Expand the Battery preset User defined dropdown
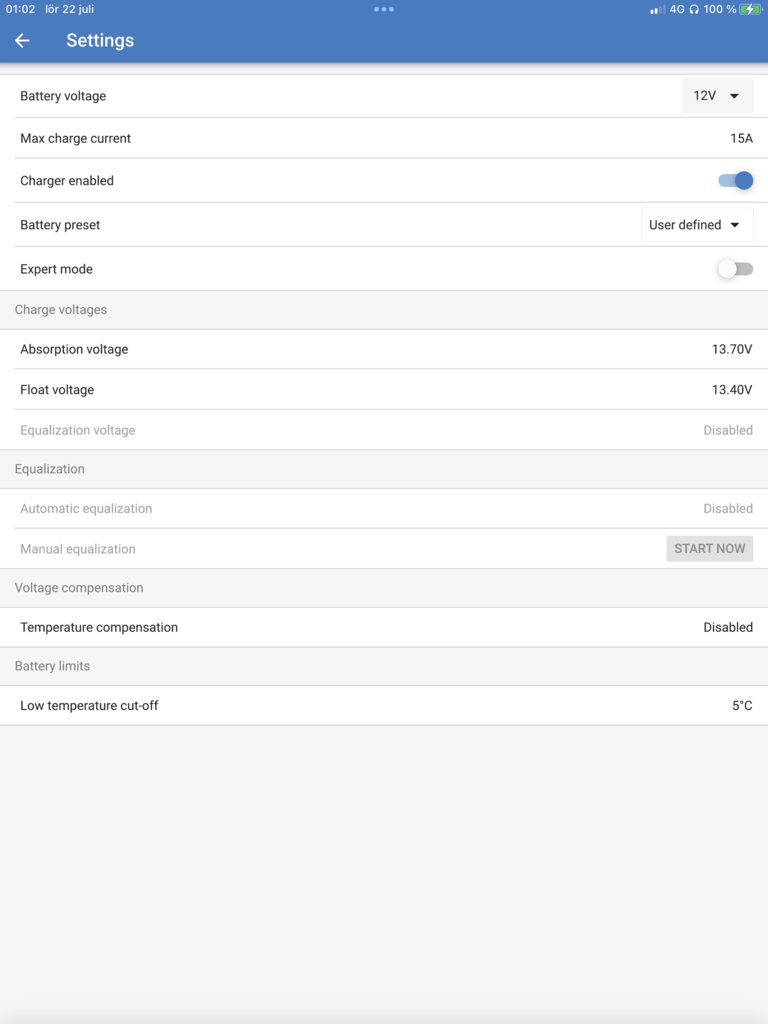The image size is (768, 1024). click(x=696, y=225)
